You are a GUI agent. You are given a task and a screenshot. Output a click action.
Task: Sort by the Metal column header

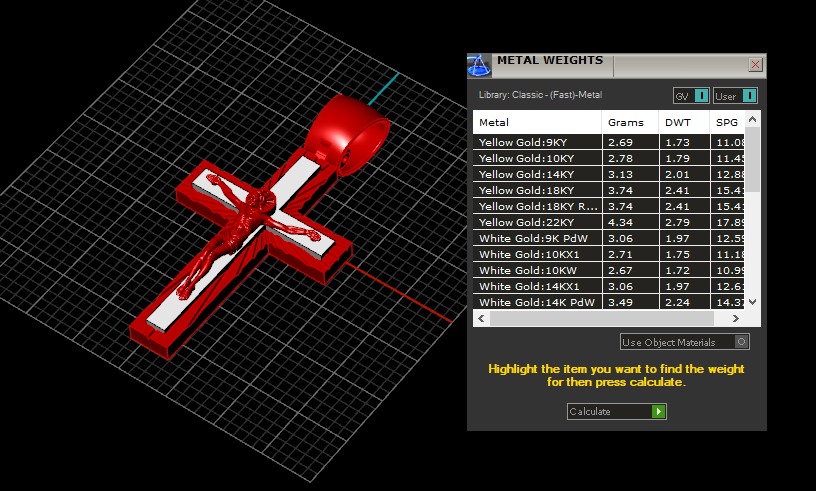click(537, 122)
